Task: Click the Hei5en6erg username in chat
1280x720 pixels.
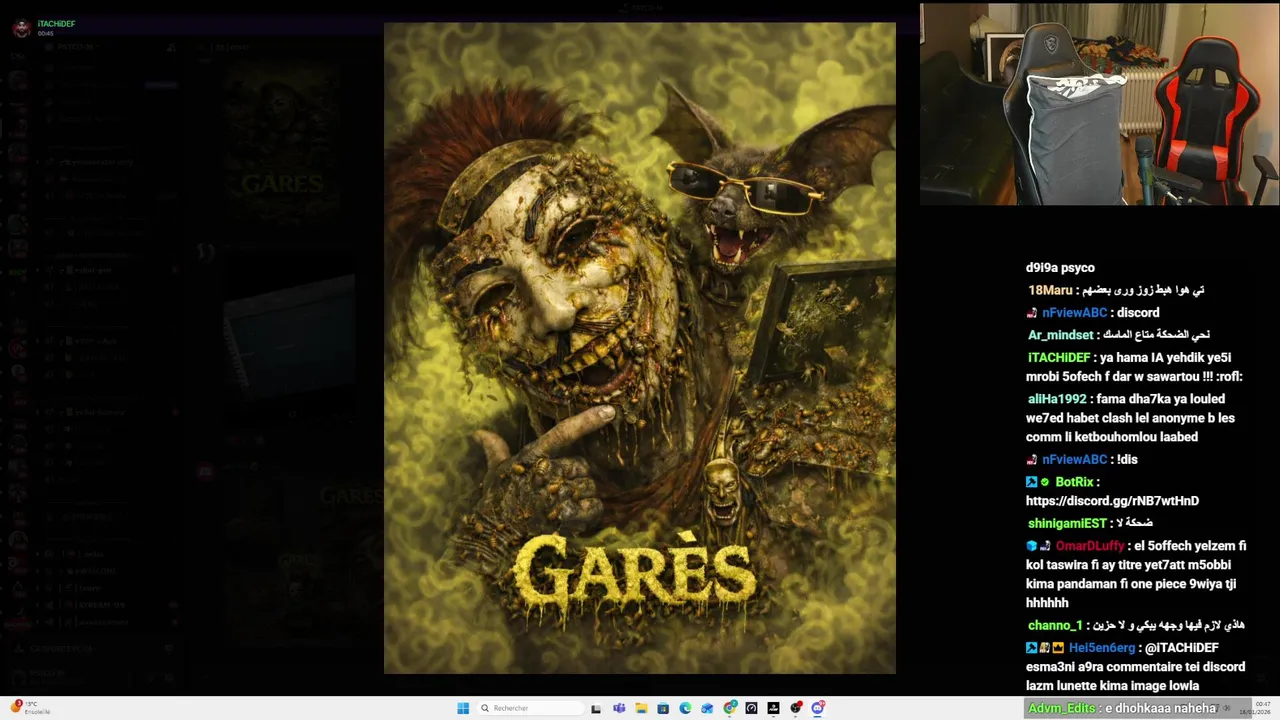Action: (1101, 648)
